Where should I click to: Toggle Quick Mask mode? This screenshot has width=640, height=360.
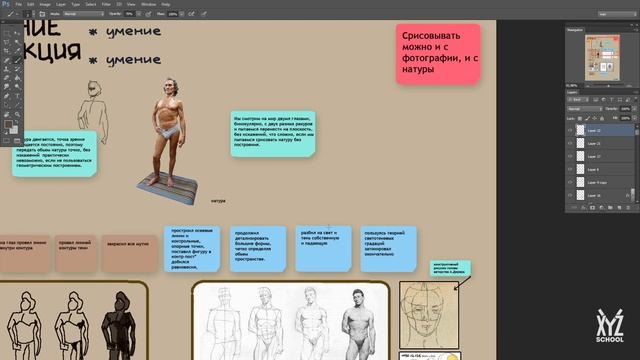[x=7, y=140]
